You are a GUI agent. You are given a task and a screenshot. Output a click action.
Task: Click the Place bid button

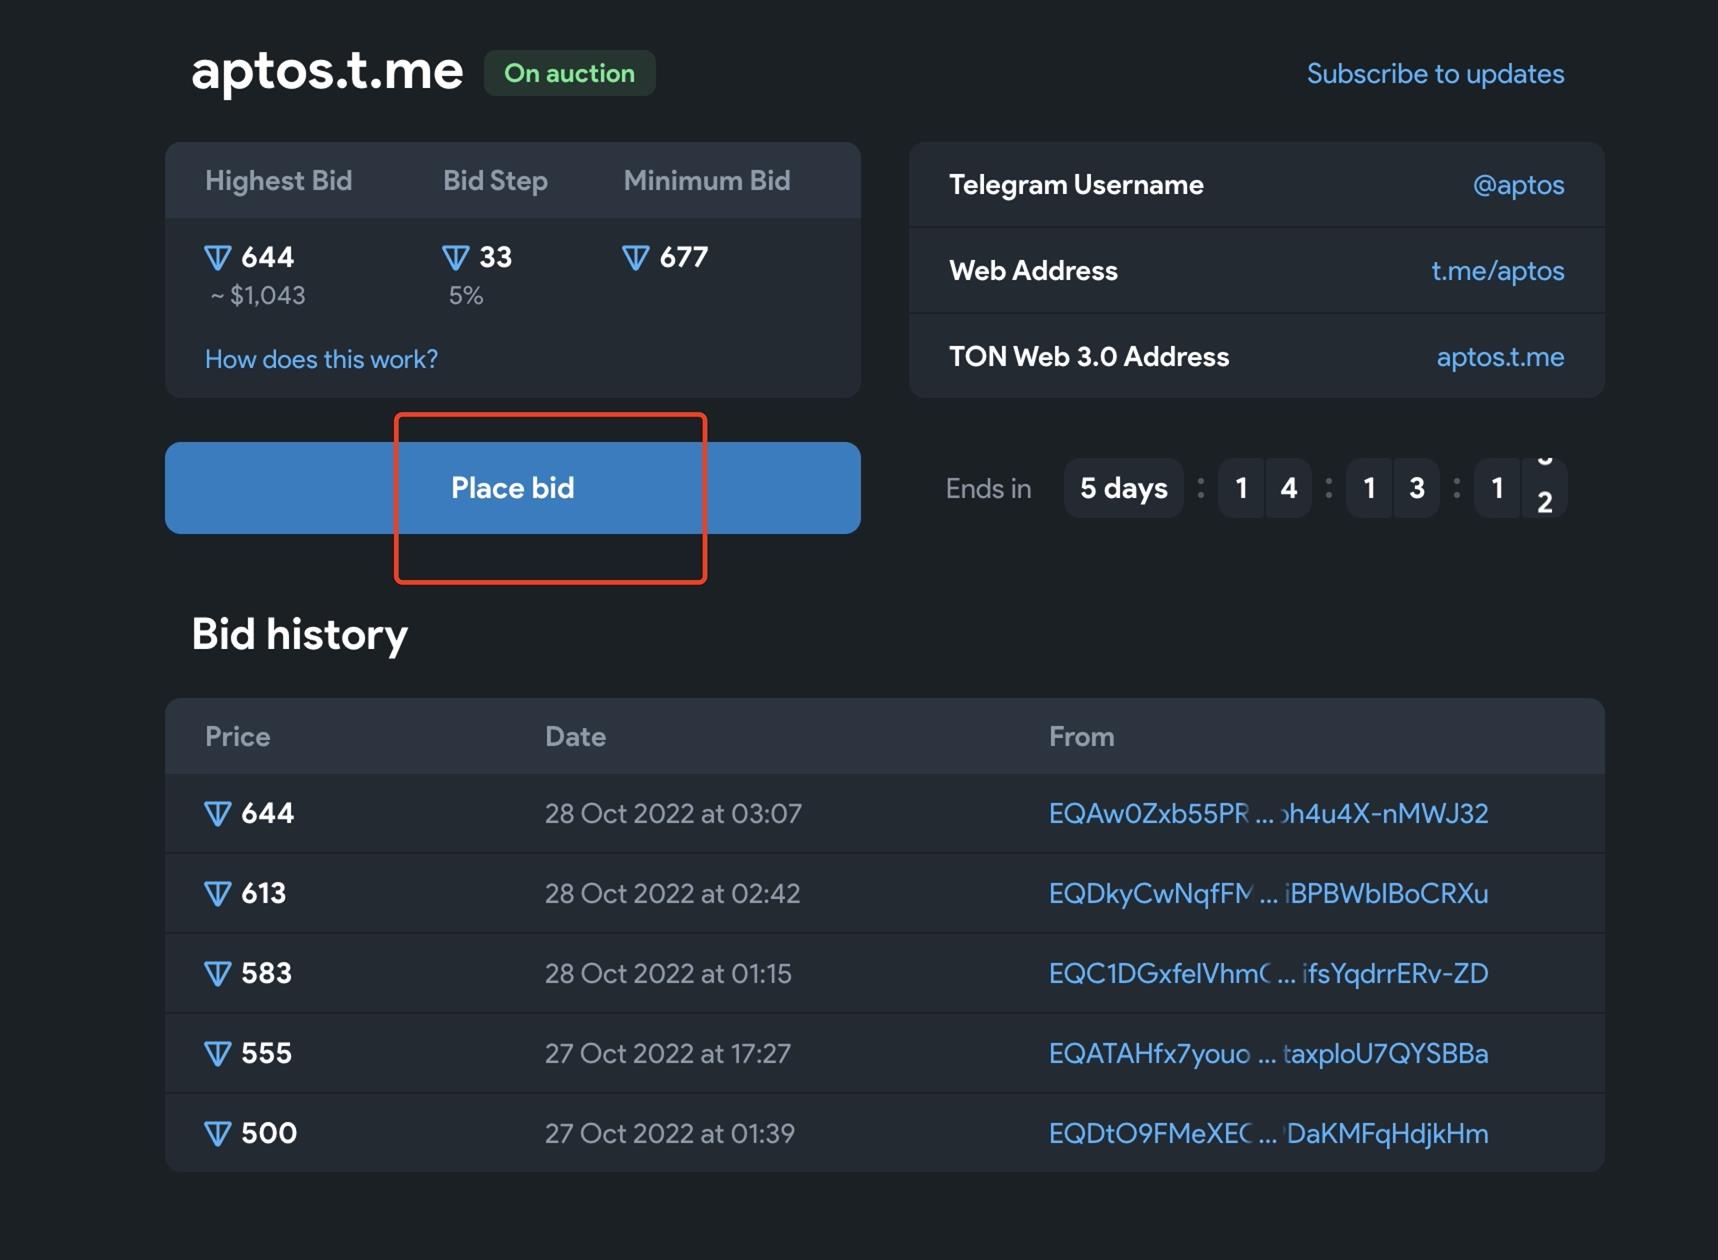(x=512, y=488)
